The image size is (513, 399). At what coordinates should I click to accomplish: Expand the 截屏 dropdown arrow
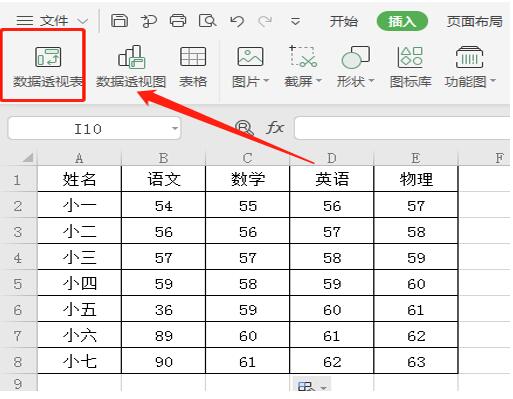tap(318, 81)
